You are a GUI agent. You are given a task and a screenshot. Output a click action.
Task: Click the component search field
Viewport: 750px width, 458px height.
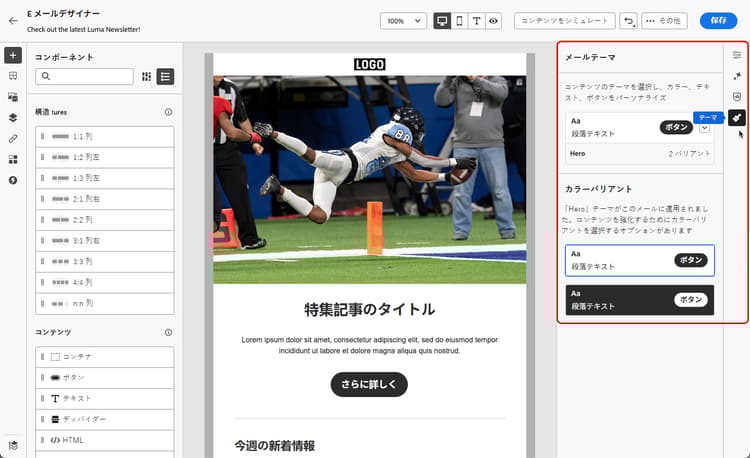click(x=84, y=76)
